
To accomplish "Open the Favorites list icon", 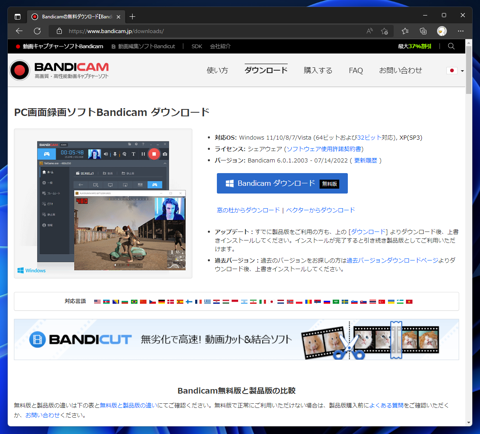I will (405, 31).
